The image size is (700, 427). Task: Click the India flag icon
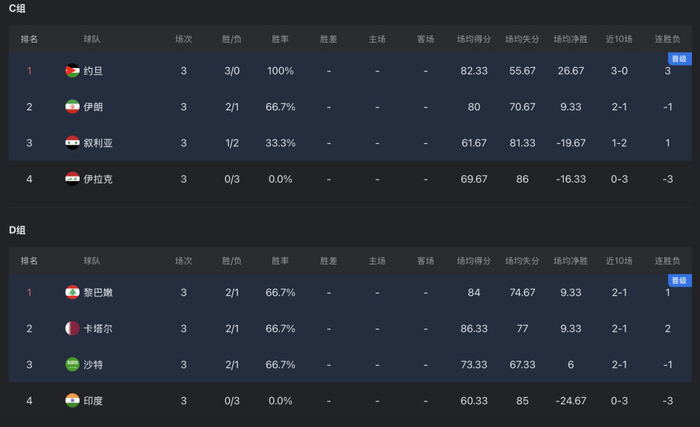(72, 401)
